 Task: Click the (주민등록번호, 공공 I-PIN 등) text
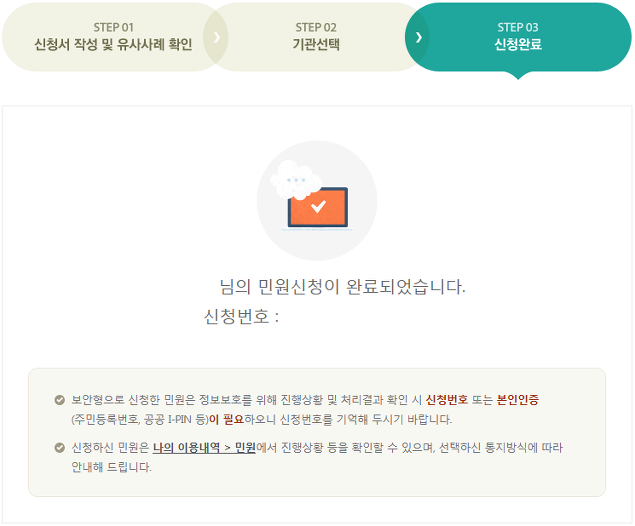coord(140,420)
